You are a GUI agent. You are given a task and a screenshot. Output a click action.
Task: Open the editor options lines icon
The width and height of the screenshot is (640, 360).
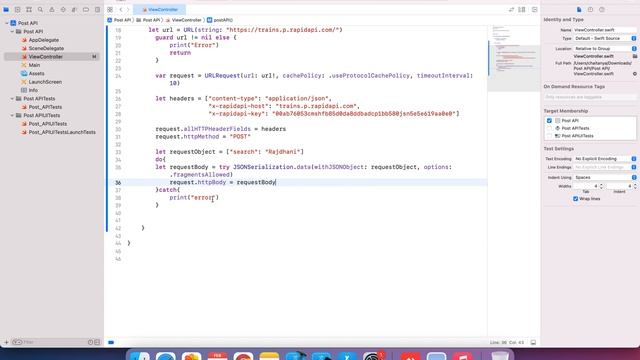coord(522,9)
